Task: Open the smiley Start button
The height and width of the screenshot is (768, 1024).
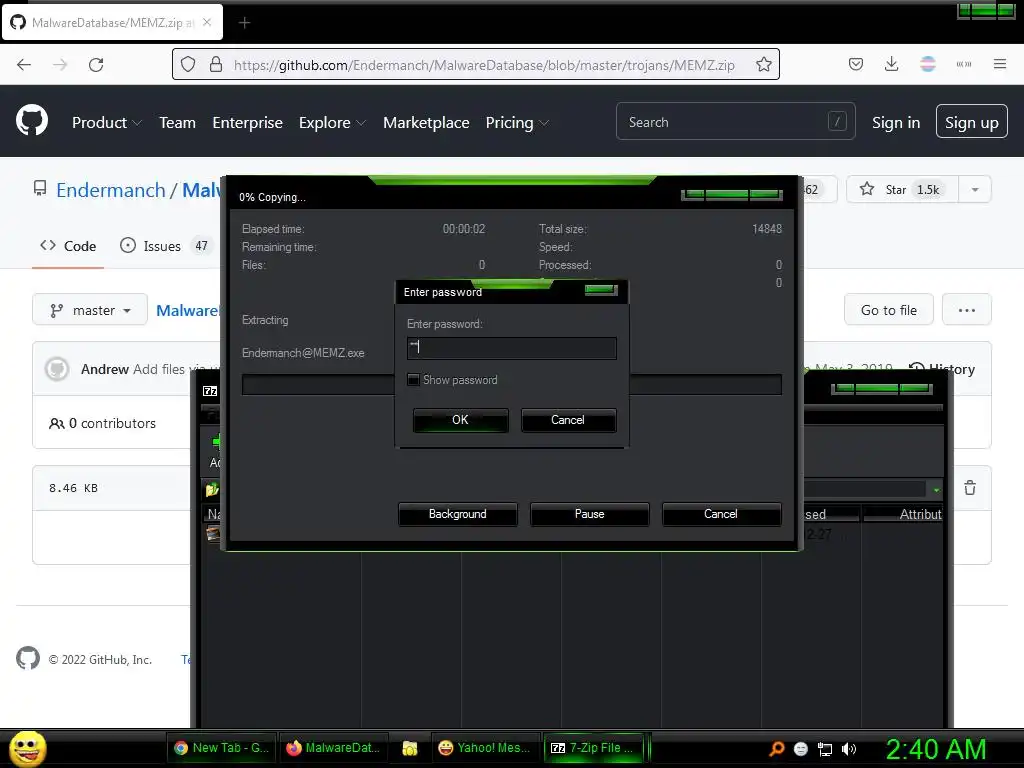Action: pyautogui.click(x=27, y=748)
